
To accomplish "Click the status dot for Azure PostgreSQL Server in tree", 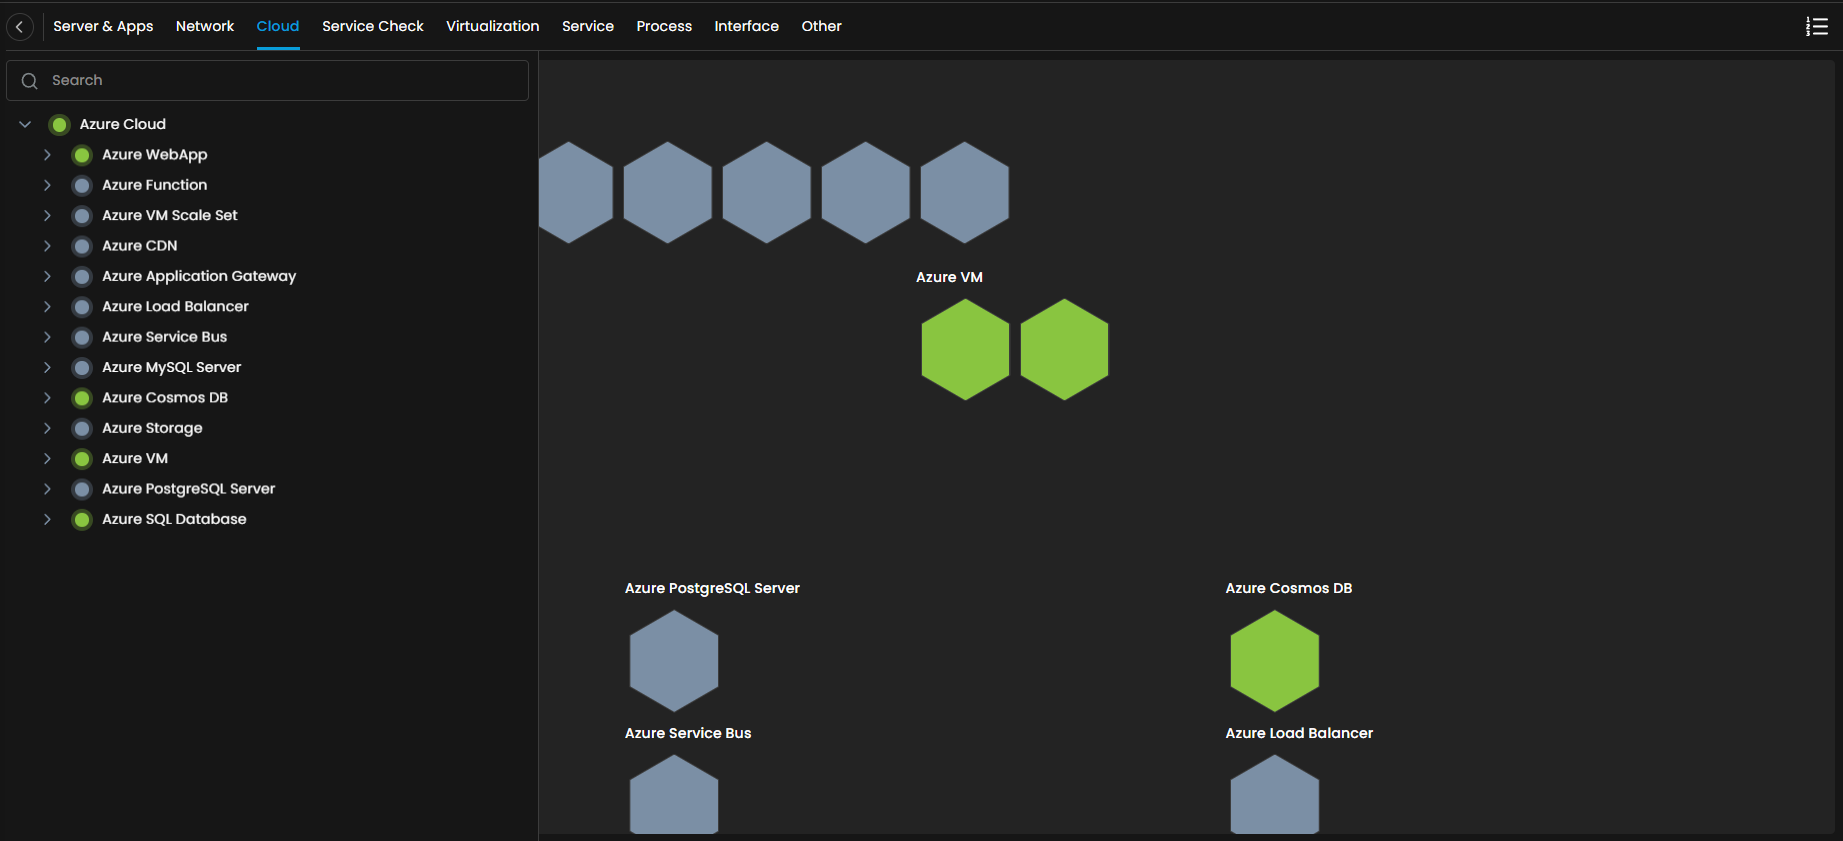I will click(83, 490).
